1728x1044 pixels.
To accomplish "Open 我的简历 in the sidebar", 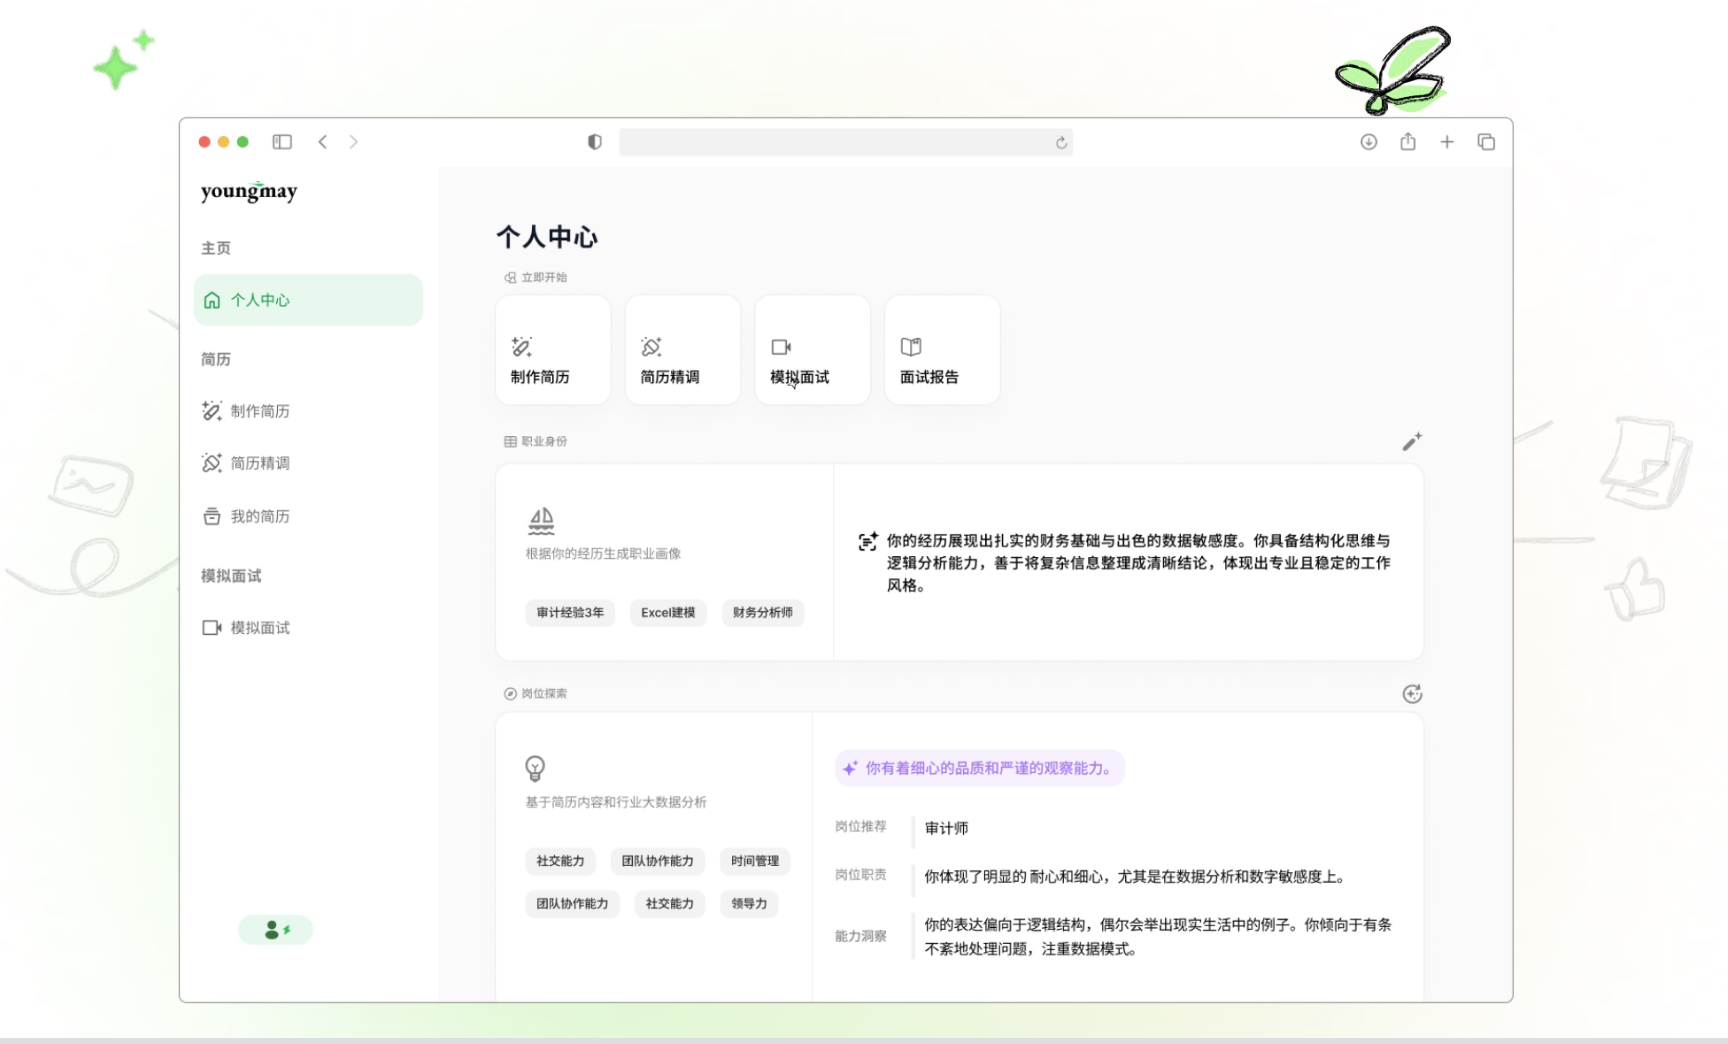I will [260, 516].
